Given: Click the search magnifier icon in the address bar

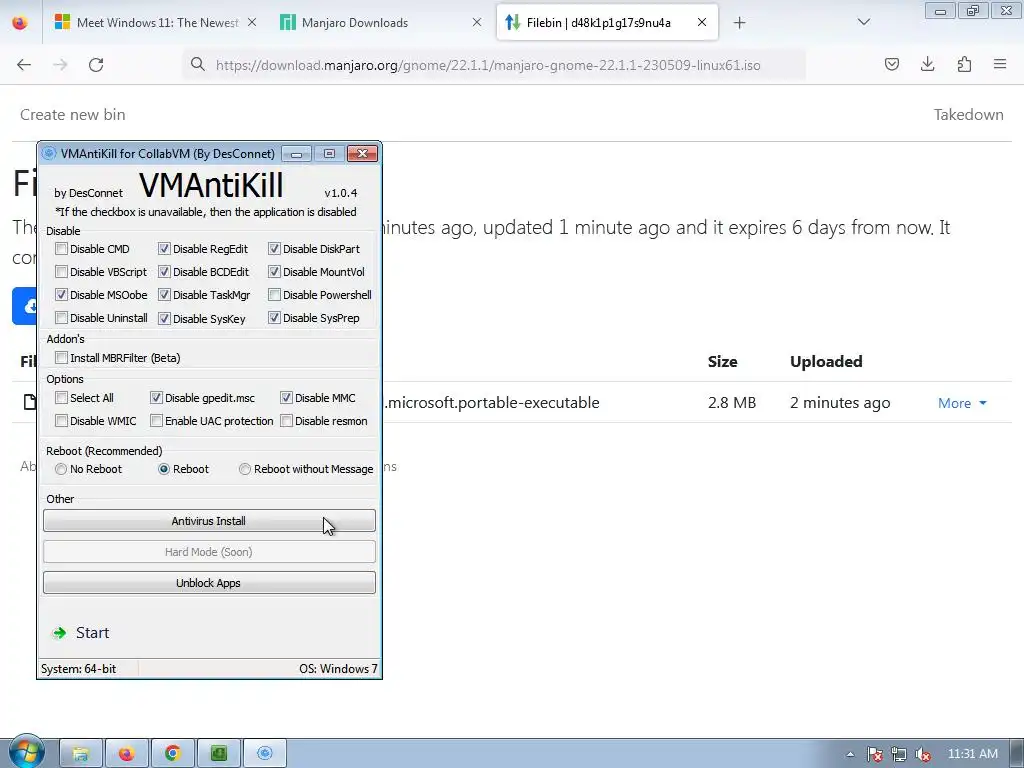Looking at the screenshot, I should click(x=198, y=64).
